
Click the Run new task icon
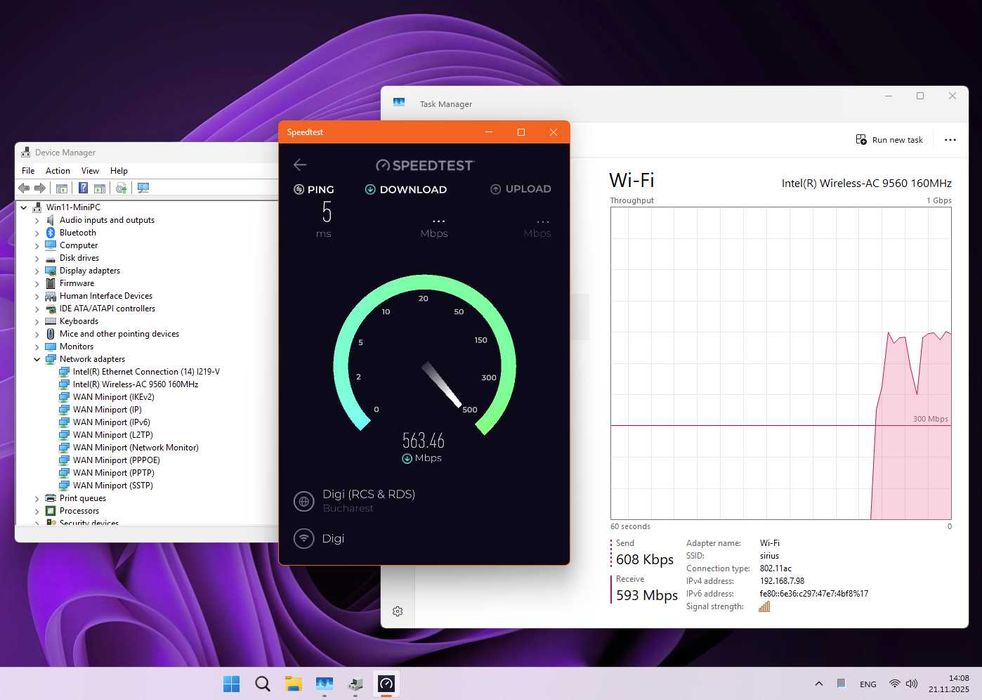(x=861, y=139)
